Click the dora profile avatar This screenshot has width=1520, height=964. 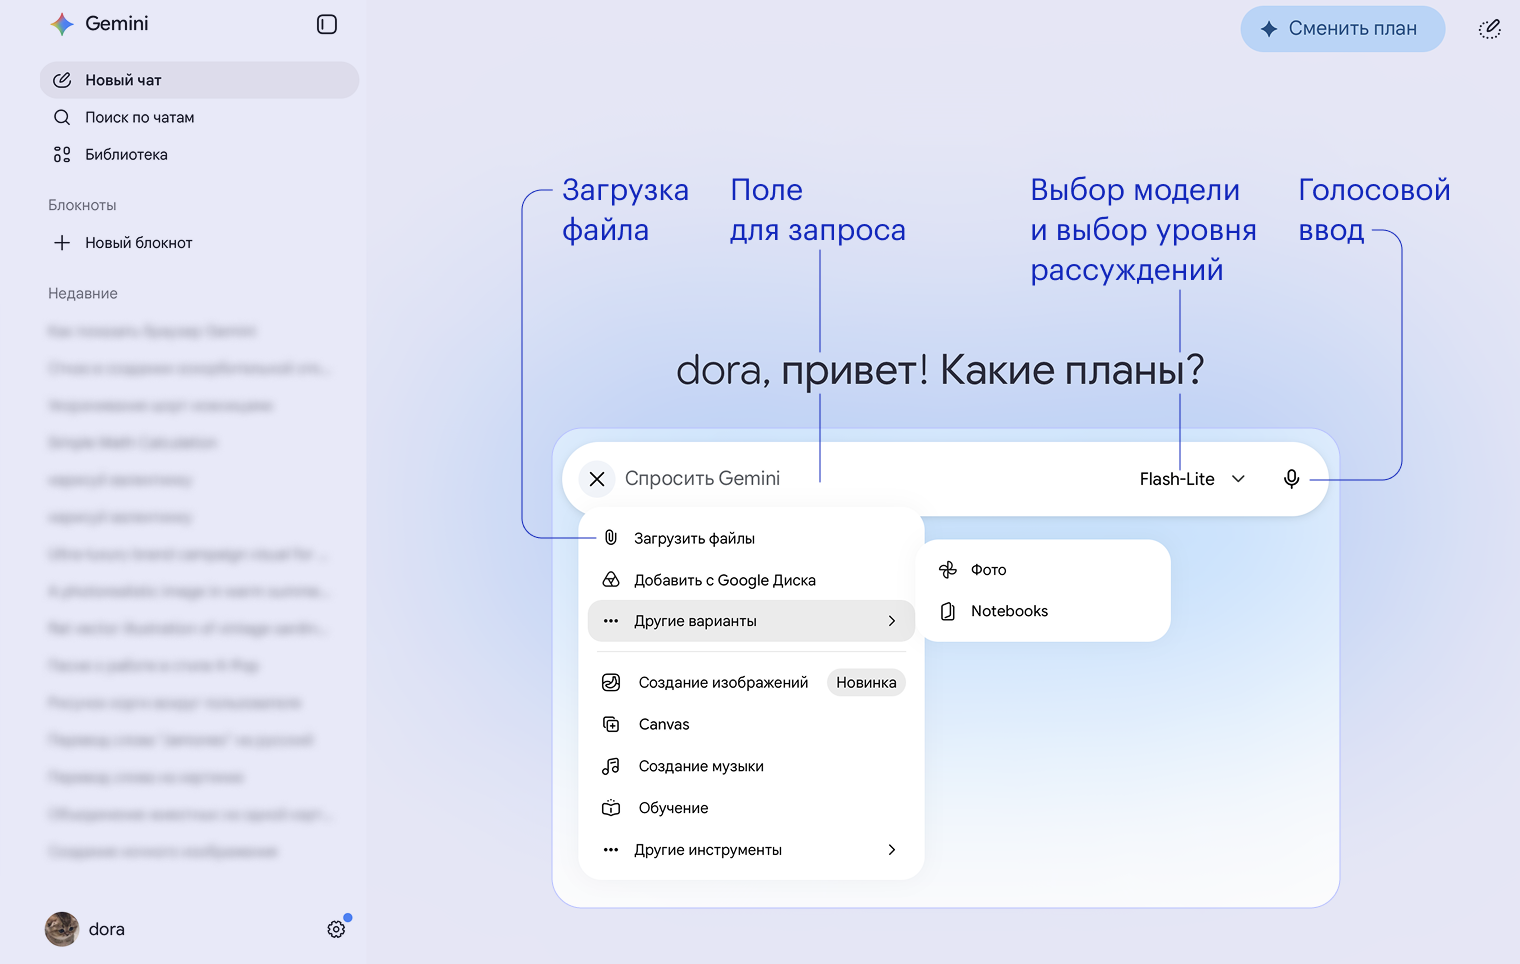pyautogui.click(x=62, y=929)
